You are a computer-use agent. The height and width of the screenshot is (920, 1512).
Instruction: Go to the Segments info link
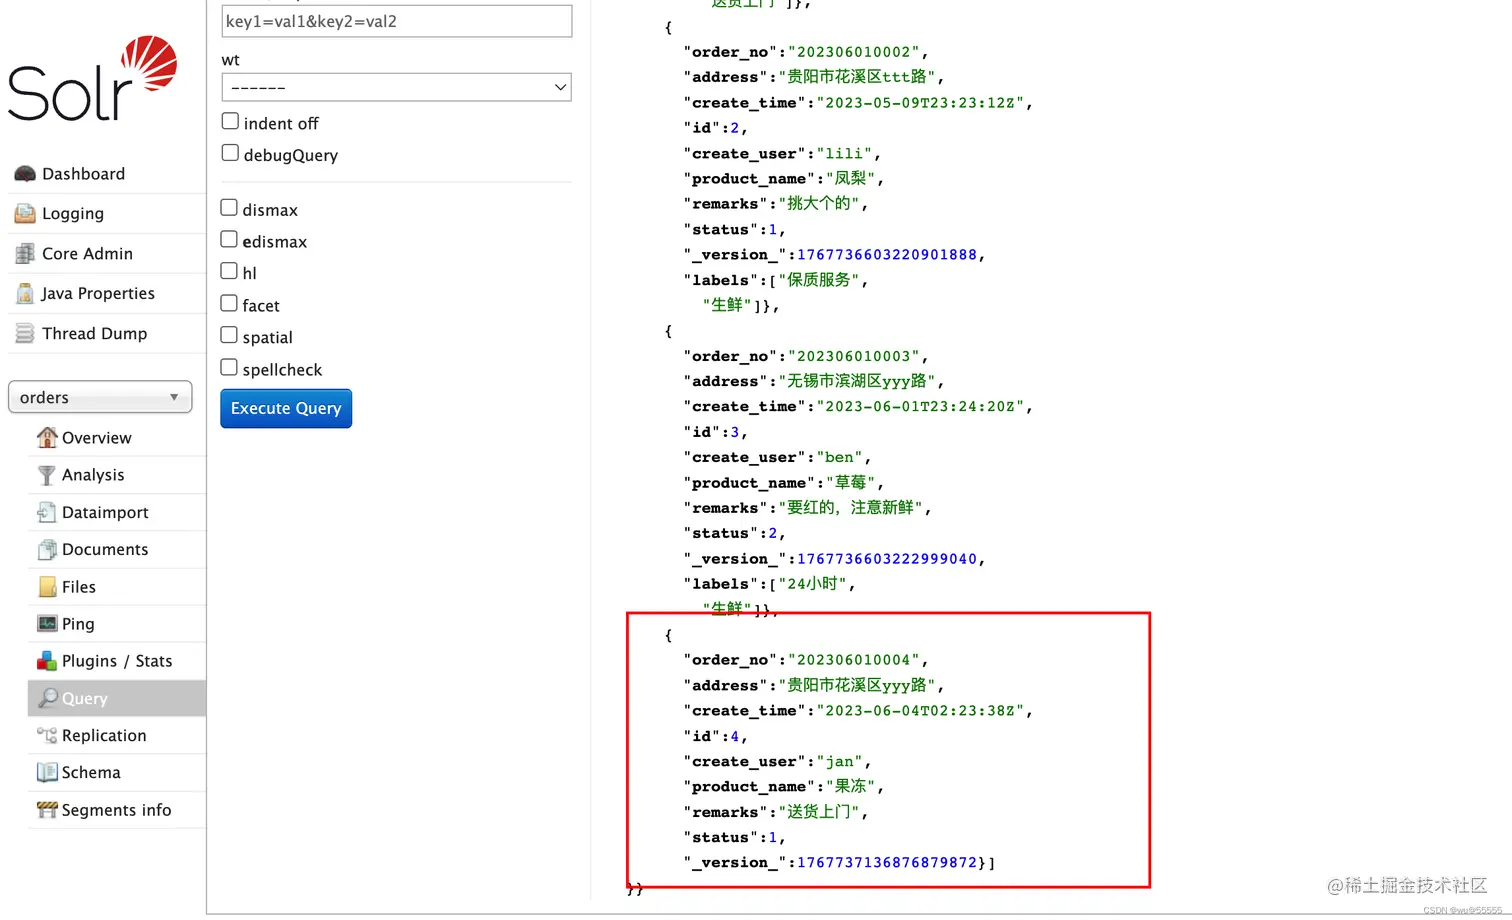click(116, 810)
